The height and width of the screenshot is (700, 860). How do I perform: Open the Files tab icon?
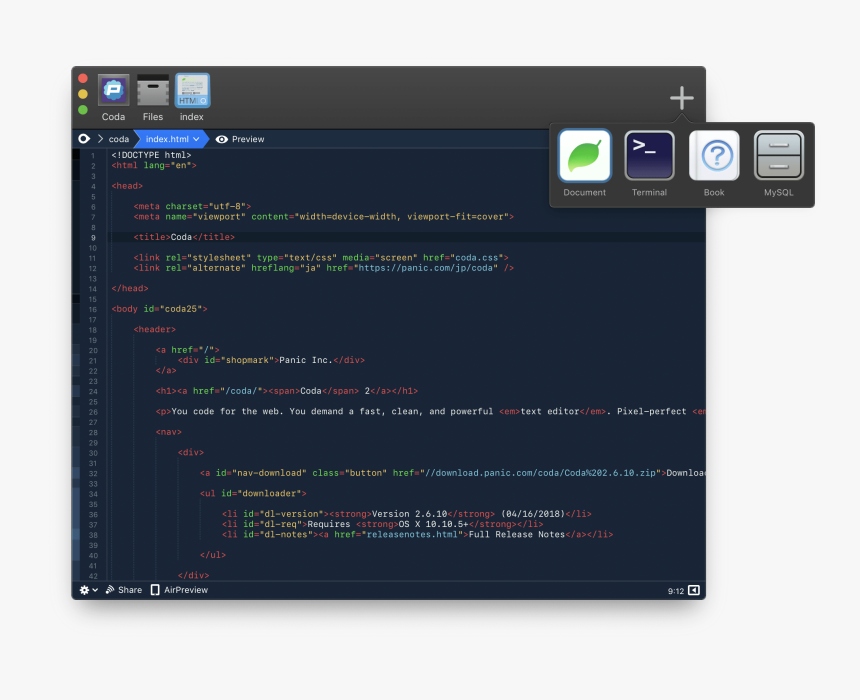tap(152, 90)
